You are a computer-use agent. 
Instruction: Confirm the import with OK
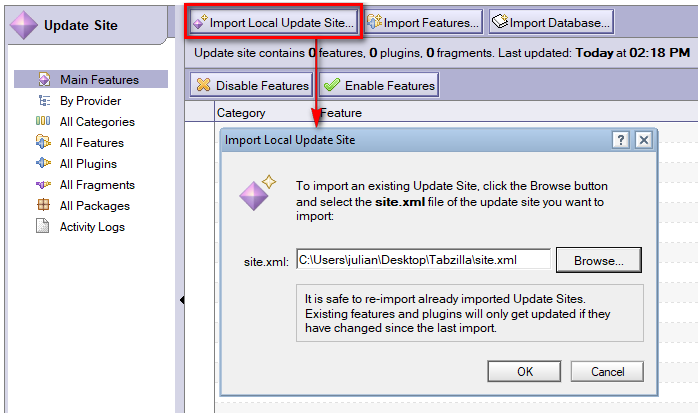click(x=525, y=372)
